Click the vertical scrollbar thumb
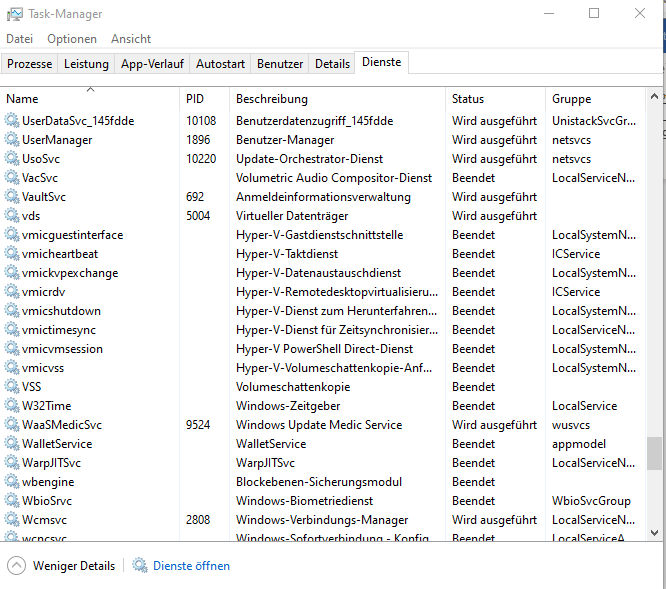The width and height of the screenshot is (666, 589). [654, 453]
